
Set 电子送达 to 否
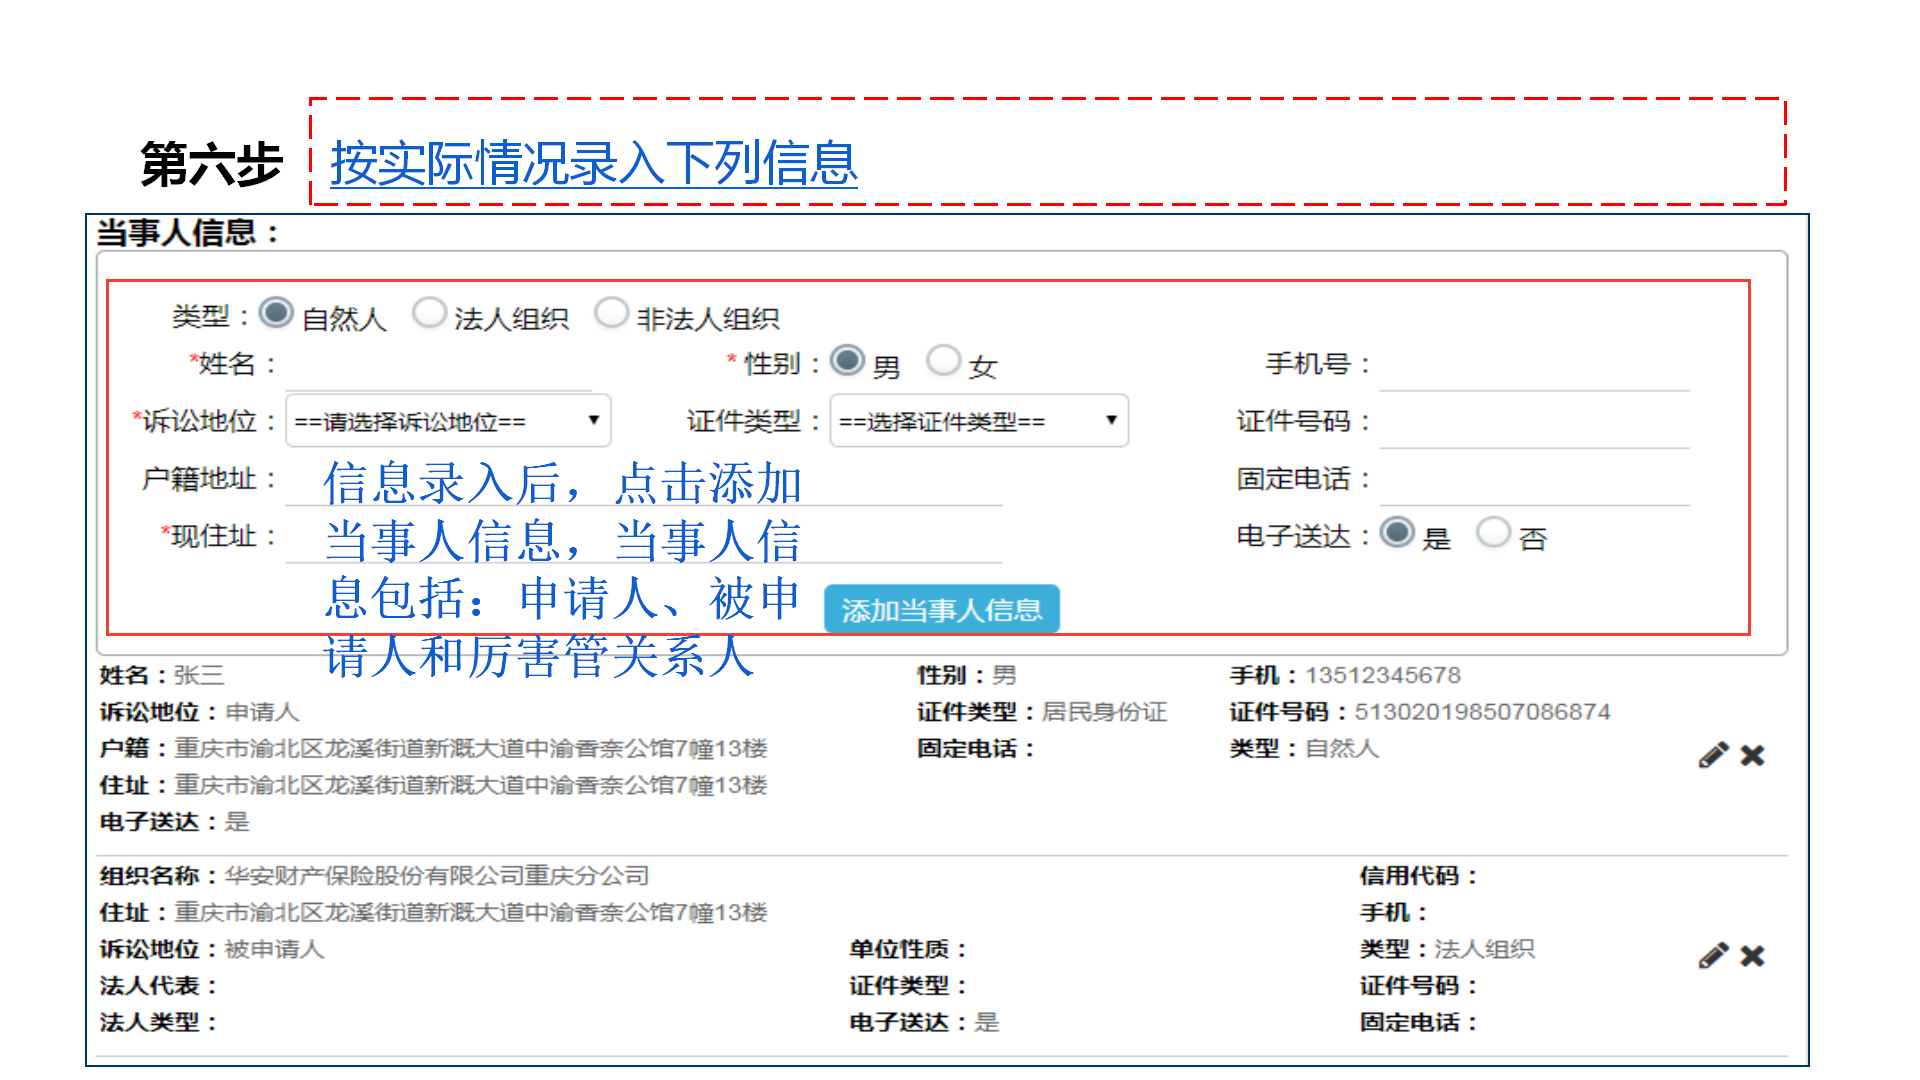(1494, 533)
